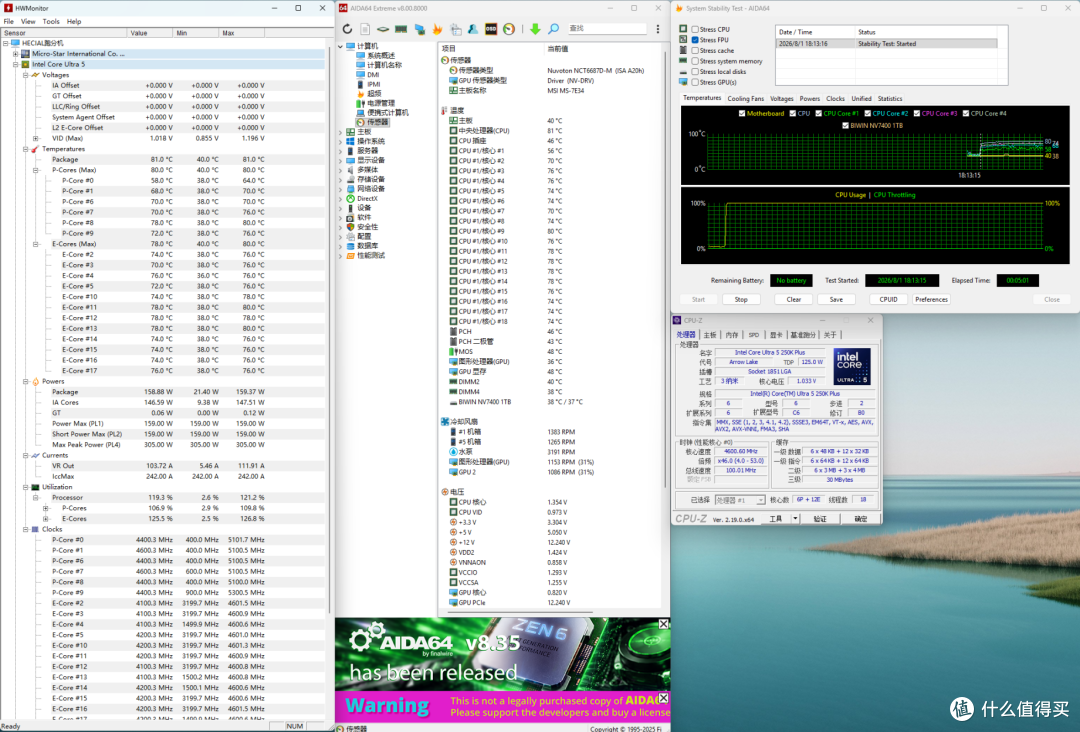Expand 操作系统 node in AIDA64 tree
Viewport: 1080px width, 732px height.
pyautogui.click(x=340, y=141)
